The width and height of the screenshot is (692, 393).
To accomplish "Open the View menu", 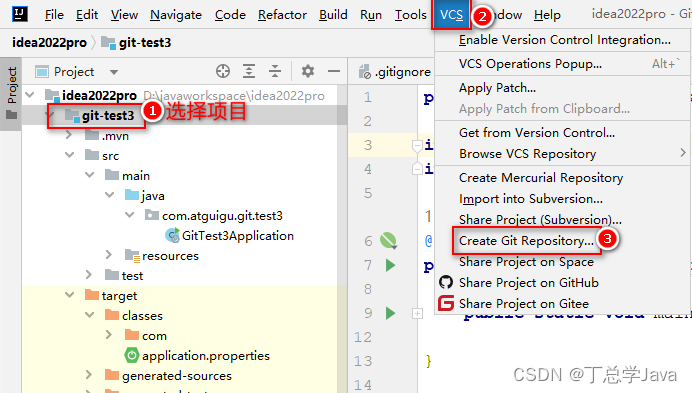I will (124, 15).
